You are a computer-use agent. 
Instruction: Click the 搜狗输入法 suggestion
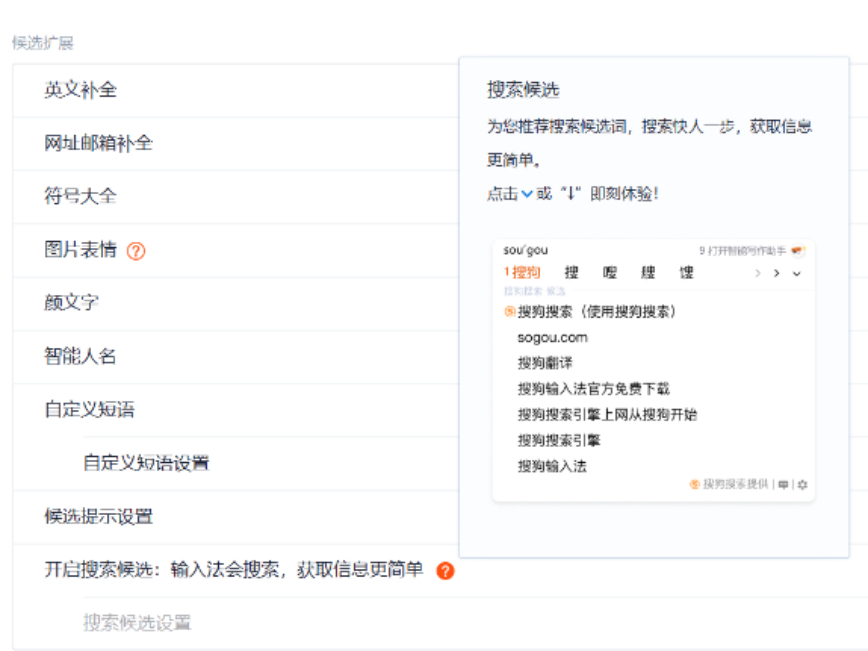[x=552, y=466]
